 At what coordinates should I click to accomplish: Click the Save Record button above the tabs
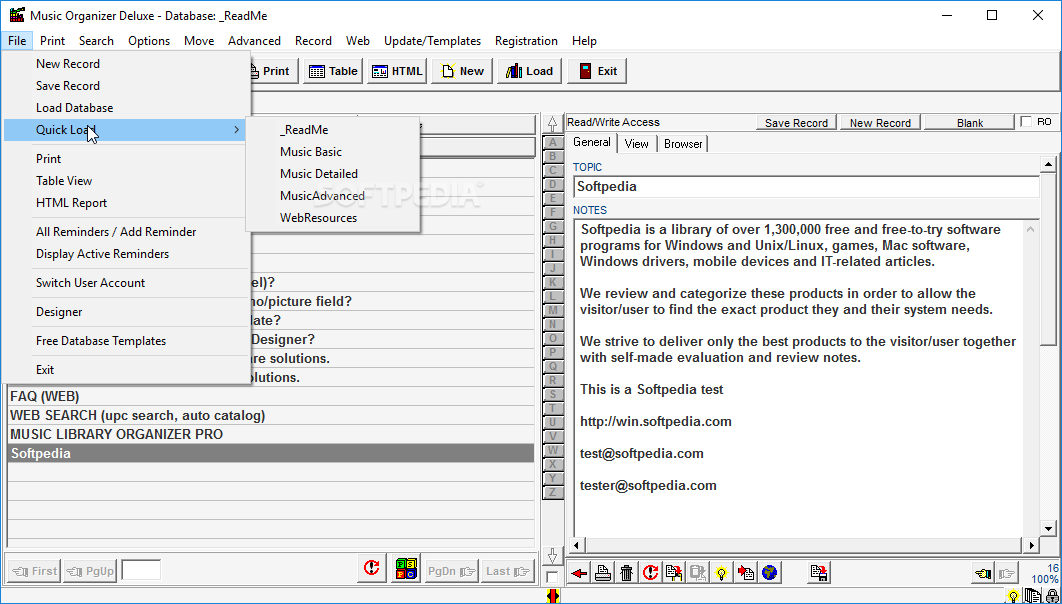tap(796, 123)
